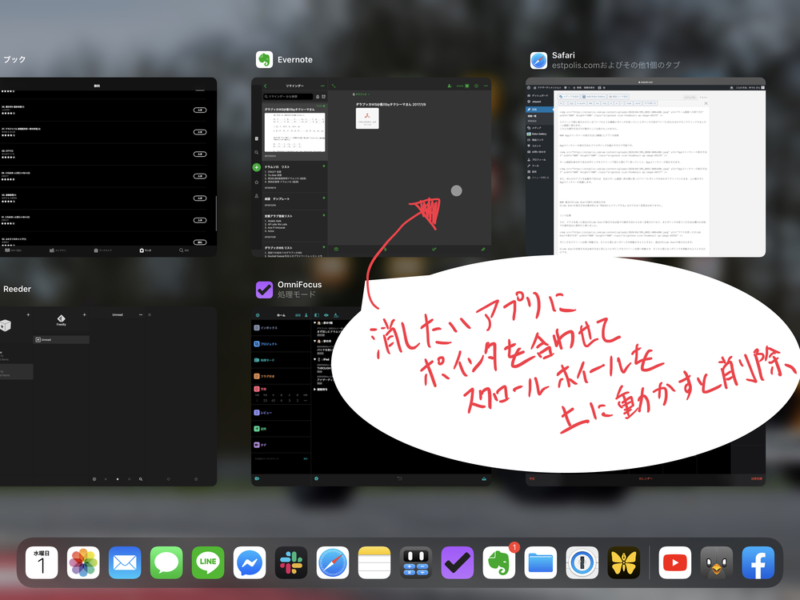Image resolution: width=800 pixels, height=600 pixels.
Task: Select プロジェクト in OmniFocus sidebar
Action: [281, 344]
